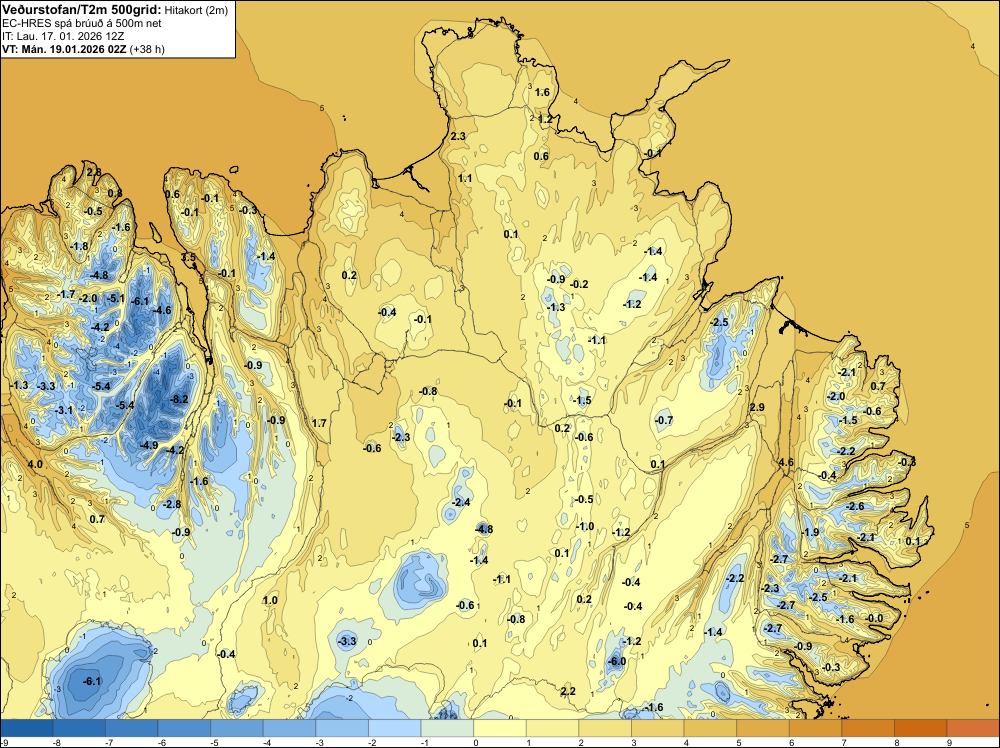Click the "IT: Lau. 17. 01. 2026 12Z" line
The image size is (1000, 748).
(x=63, y=36)
